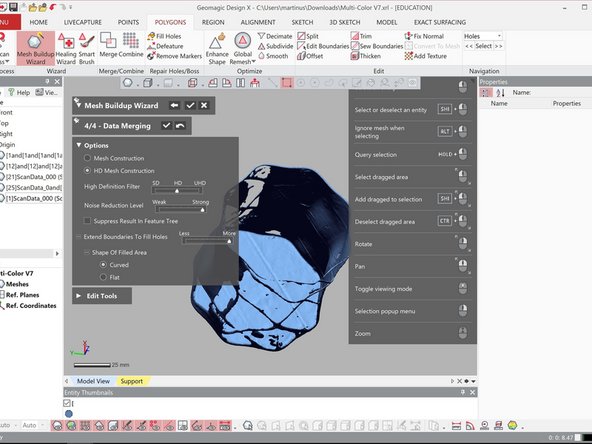
Task: Click Add Texture
Action: [x=426, y=56]
